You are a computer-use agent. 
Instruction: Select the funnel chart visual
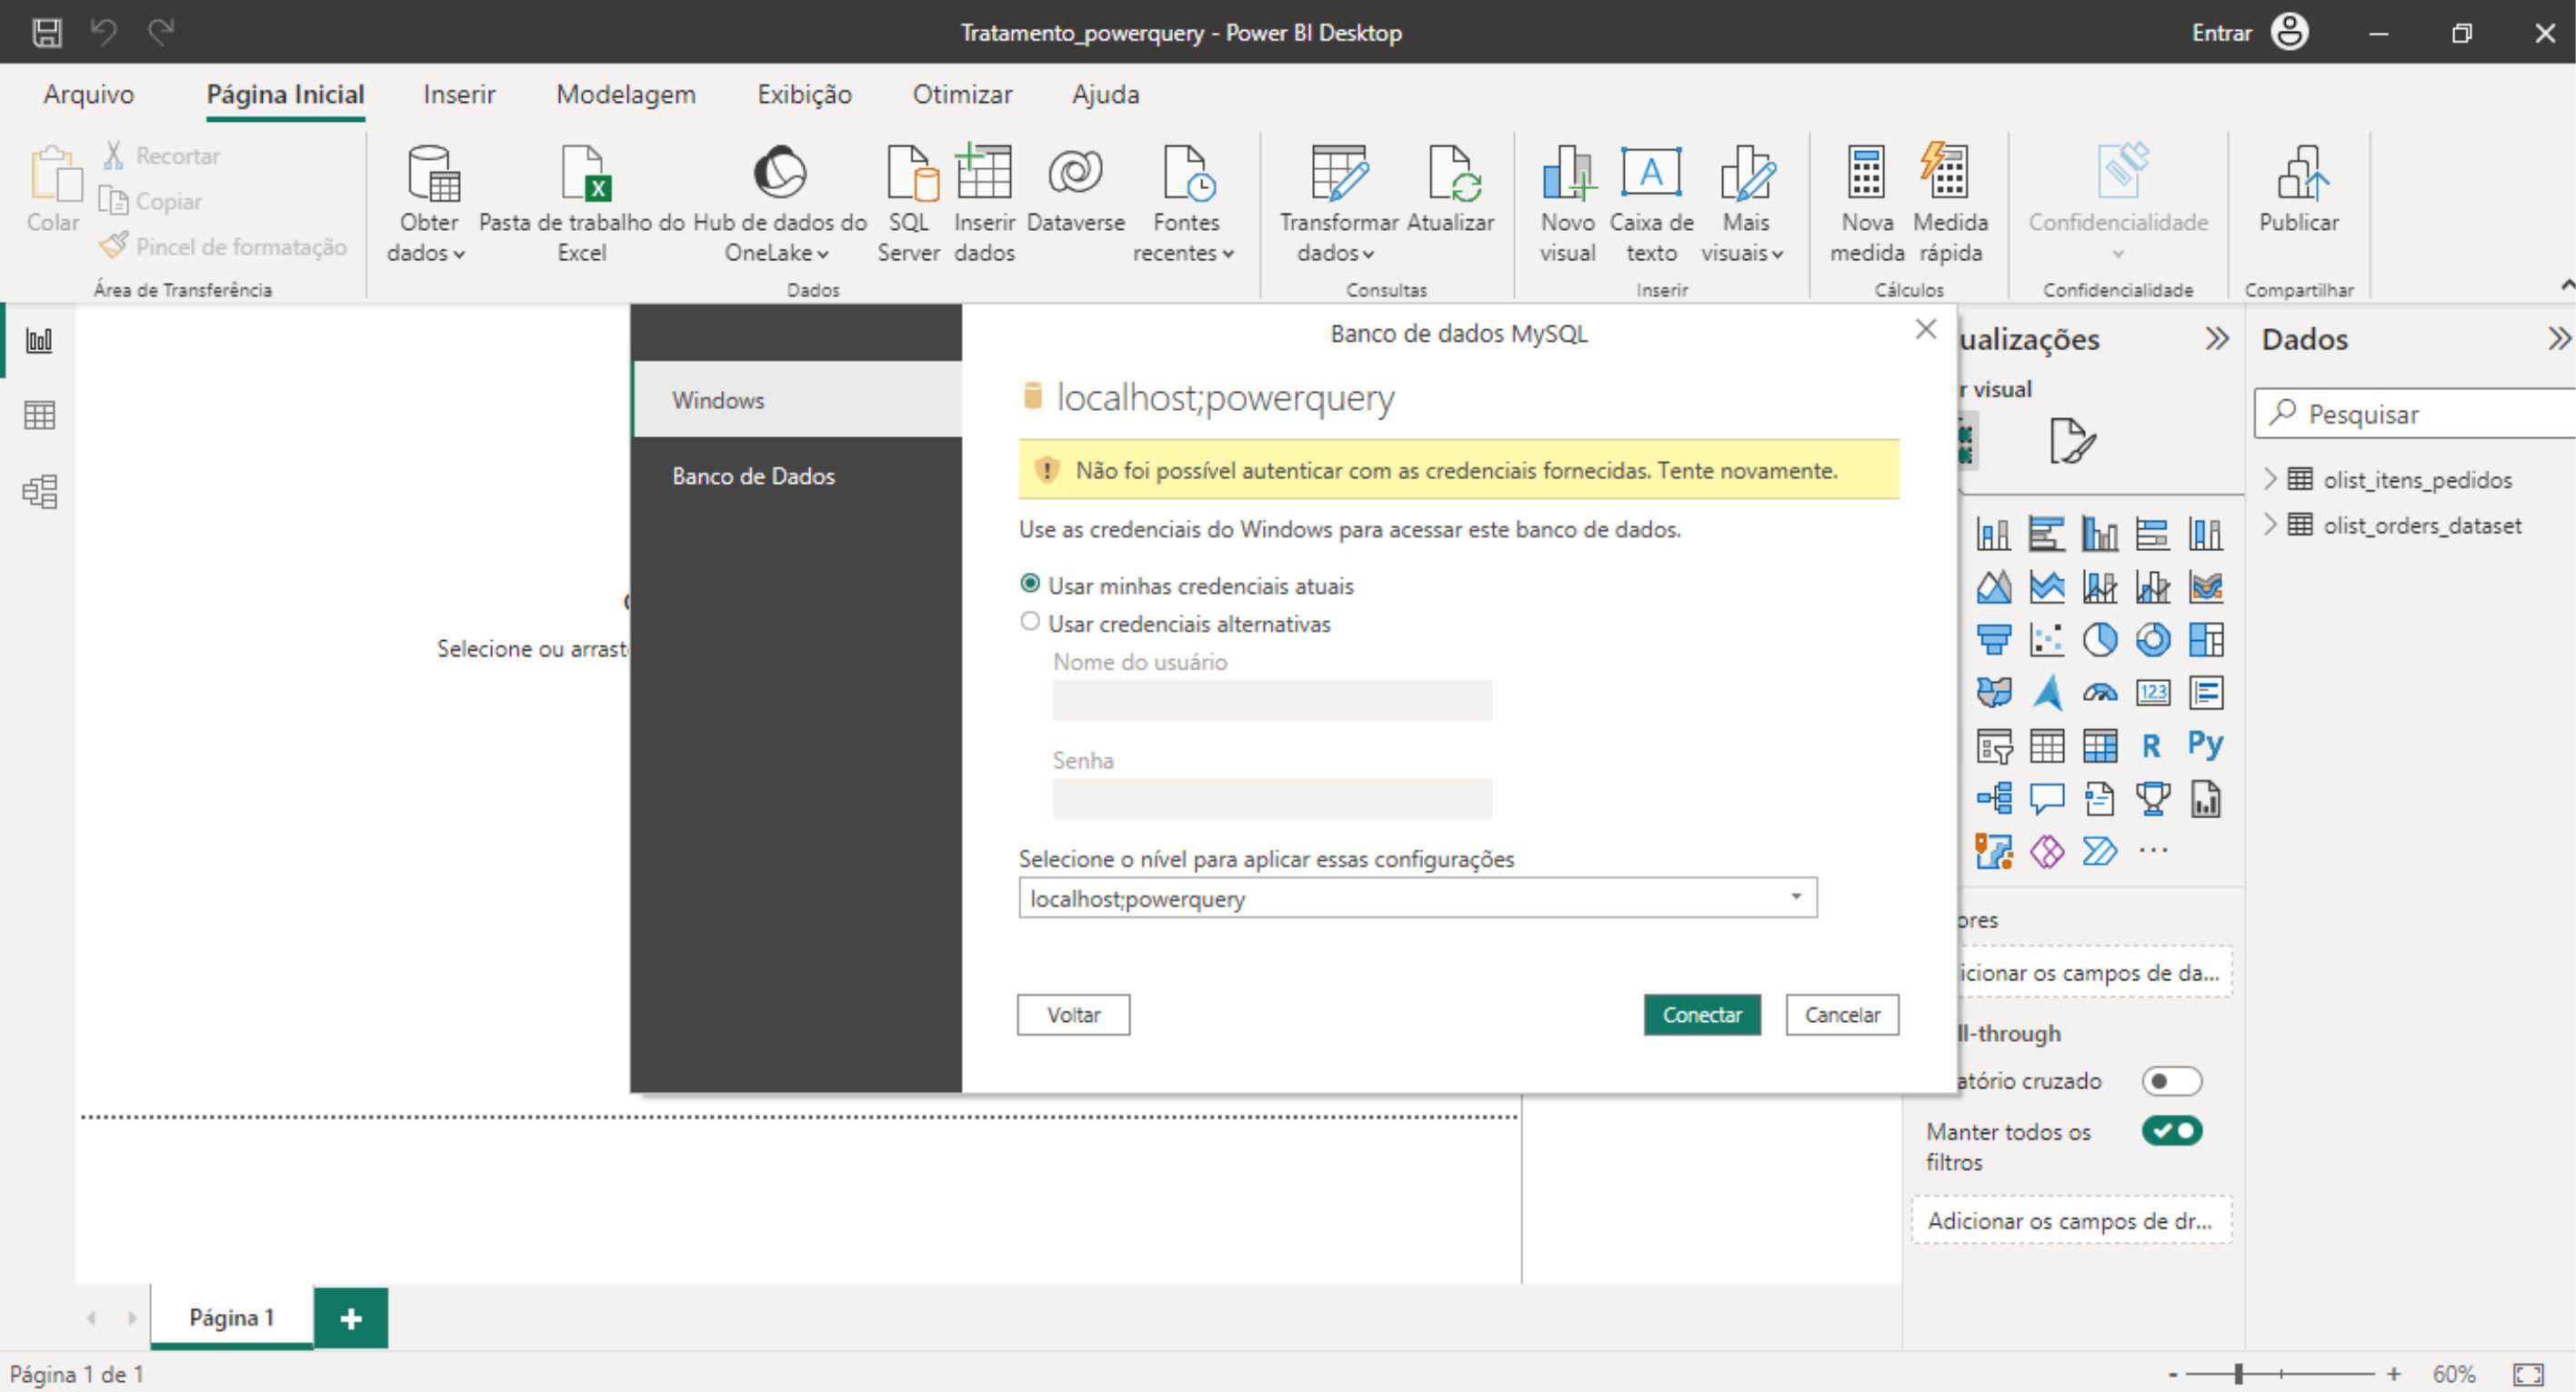[x=1994, y=639]
